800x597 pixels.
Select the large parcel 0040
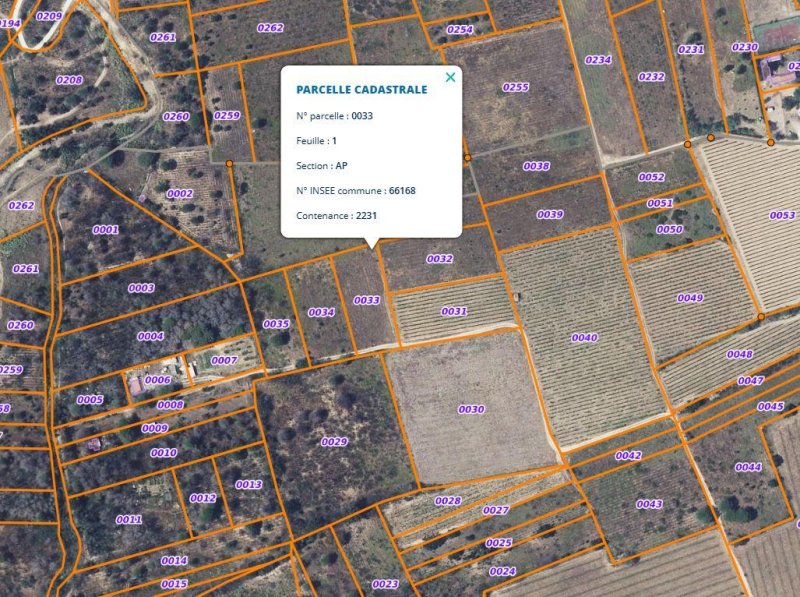(x=584, y=338)
